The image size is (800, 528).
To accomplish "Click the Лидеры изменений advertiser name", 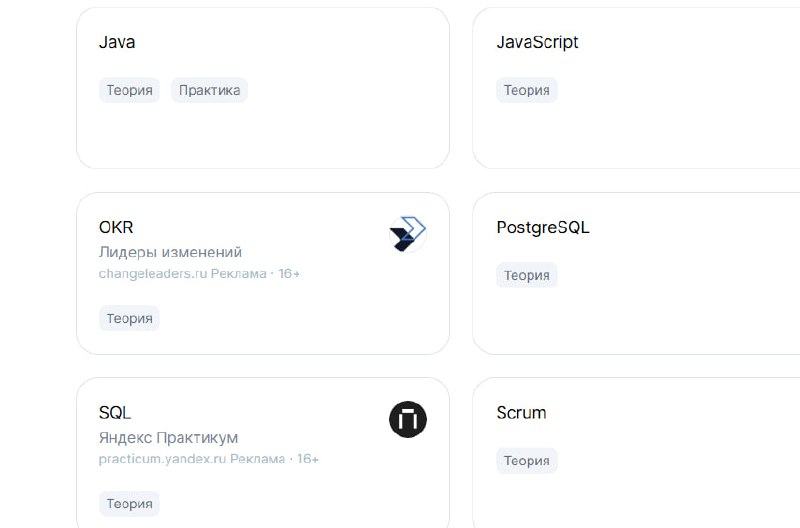I will (170, 252).
